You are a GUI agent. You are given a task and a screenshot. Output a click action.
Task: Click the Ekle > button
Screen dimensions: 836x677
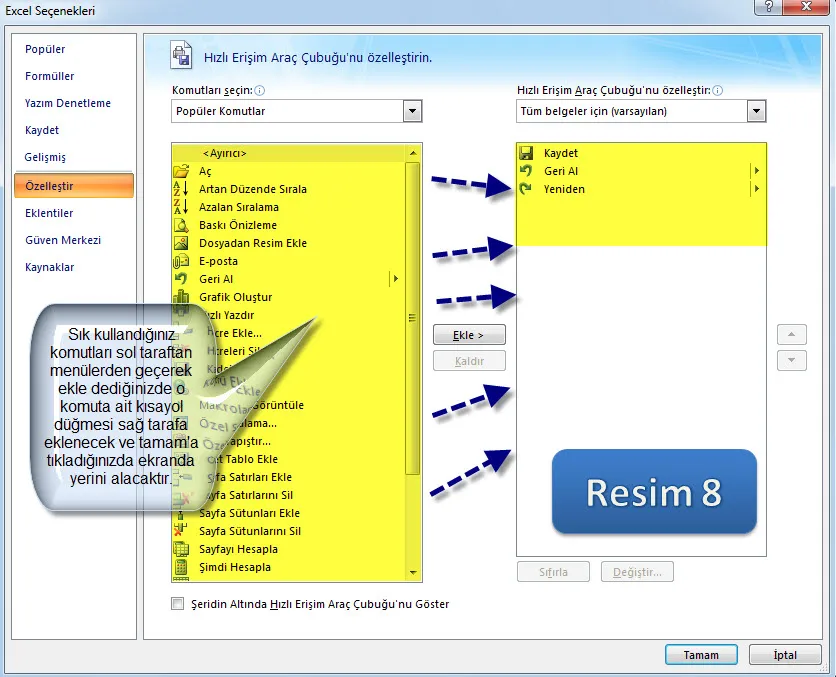[469, 335]
